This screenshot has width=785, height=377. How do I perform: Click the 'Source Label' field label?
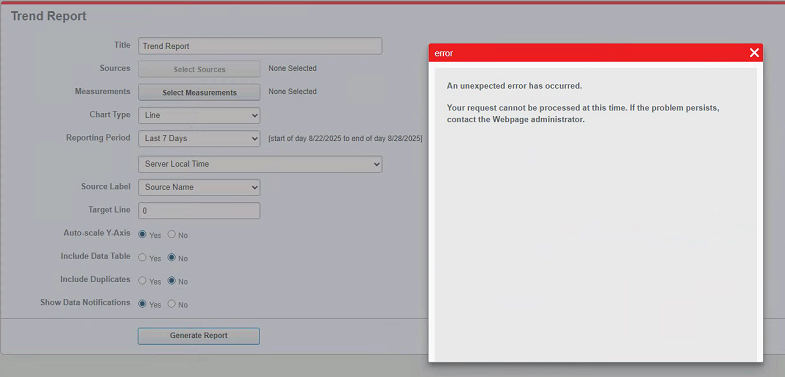coord(106,186)
